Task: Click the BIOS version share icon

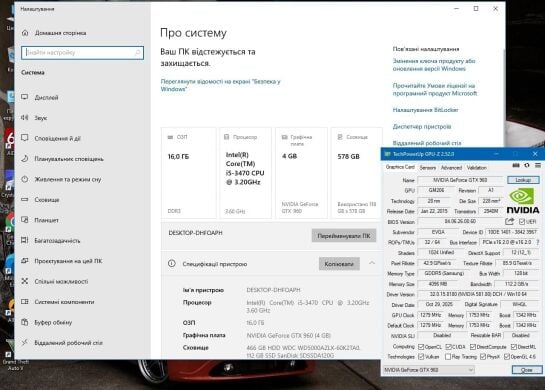Action: [510, 221]
